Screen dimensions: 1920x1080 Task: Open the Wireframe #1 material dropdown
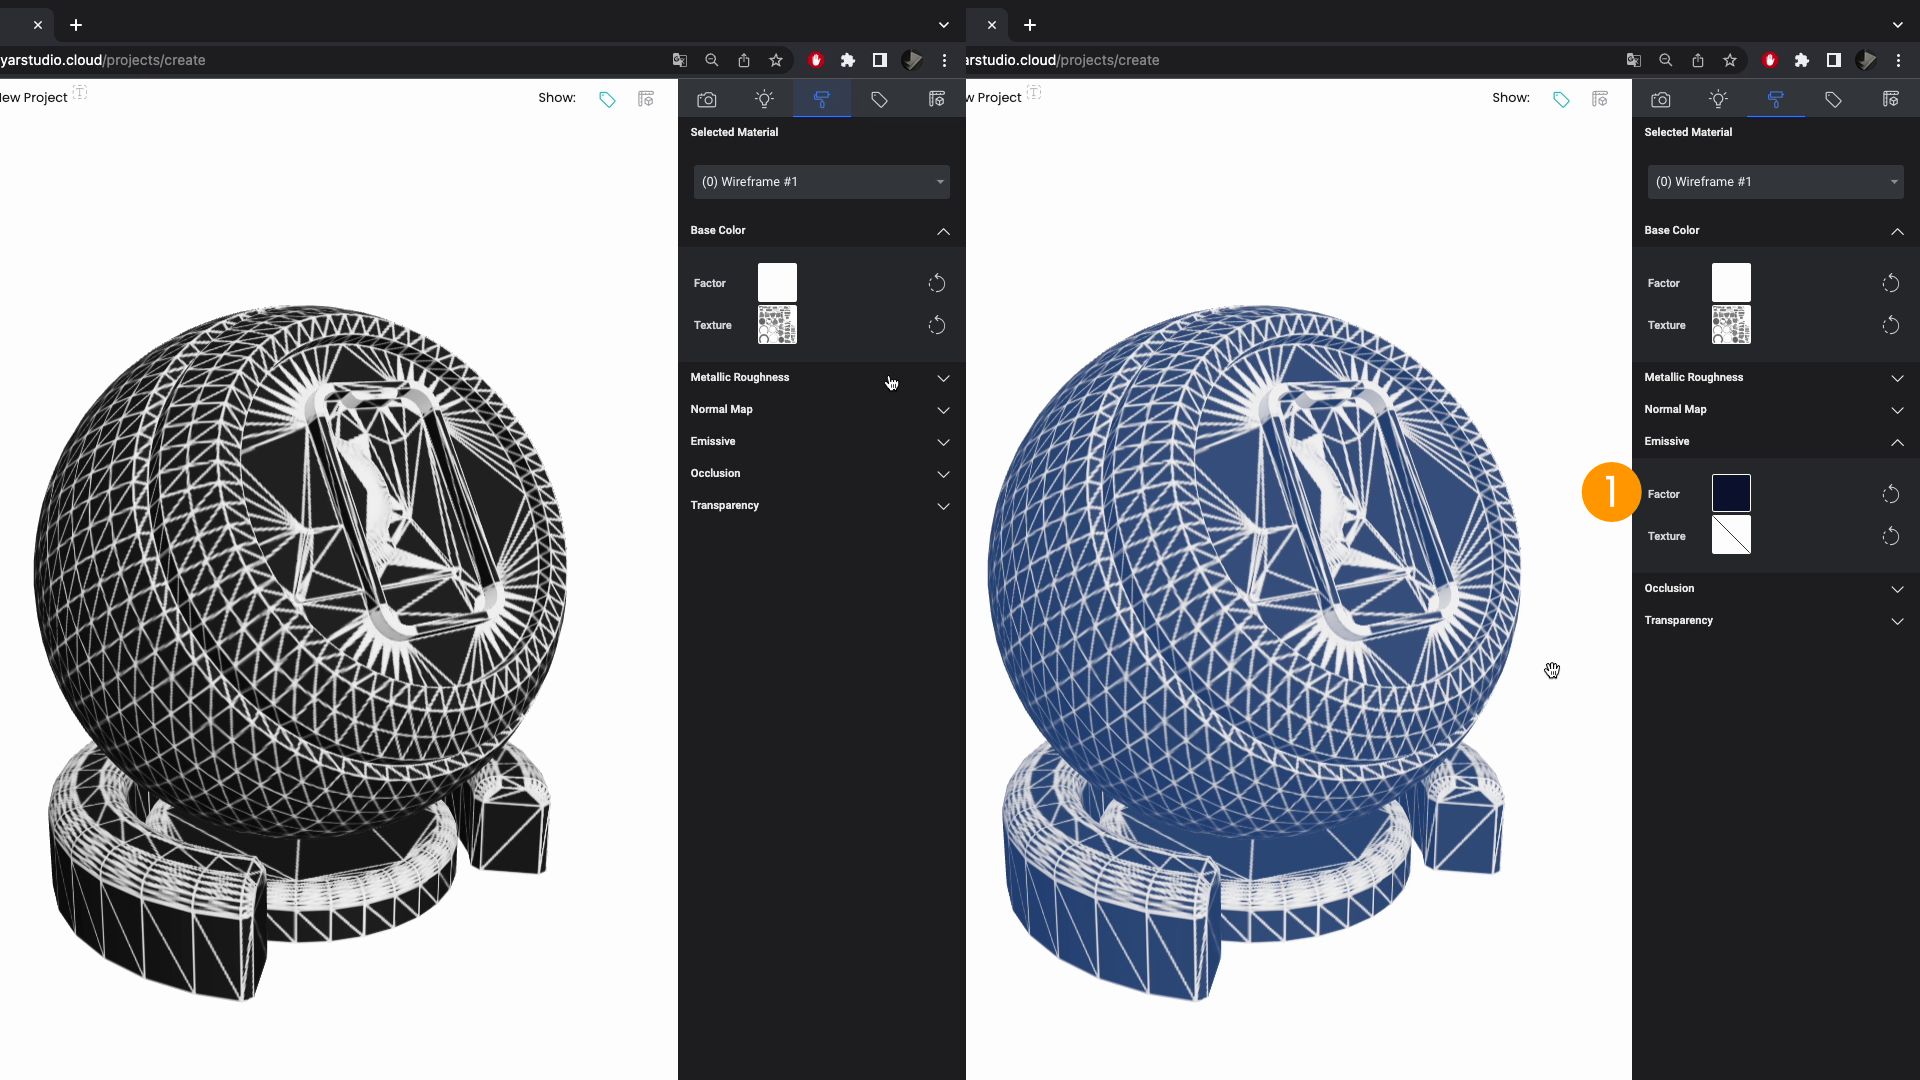(x=820, y=182)
